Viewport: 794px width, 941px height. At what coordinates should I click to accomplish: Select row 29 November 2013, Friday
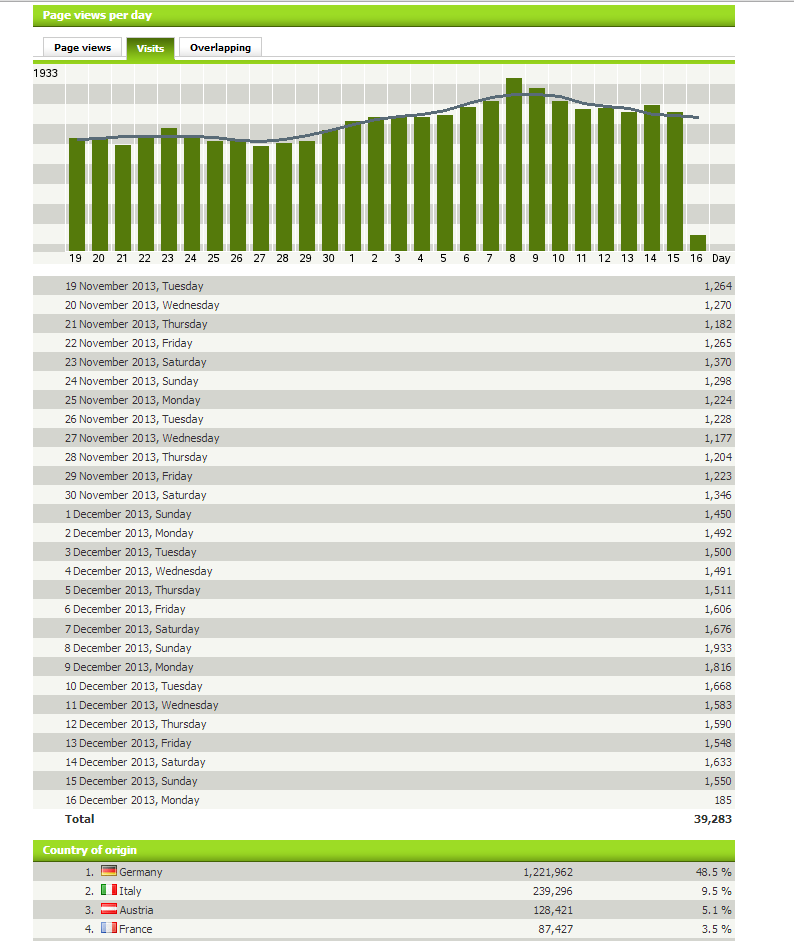[x=383, y=476]
